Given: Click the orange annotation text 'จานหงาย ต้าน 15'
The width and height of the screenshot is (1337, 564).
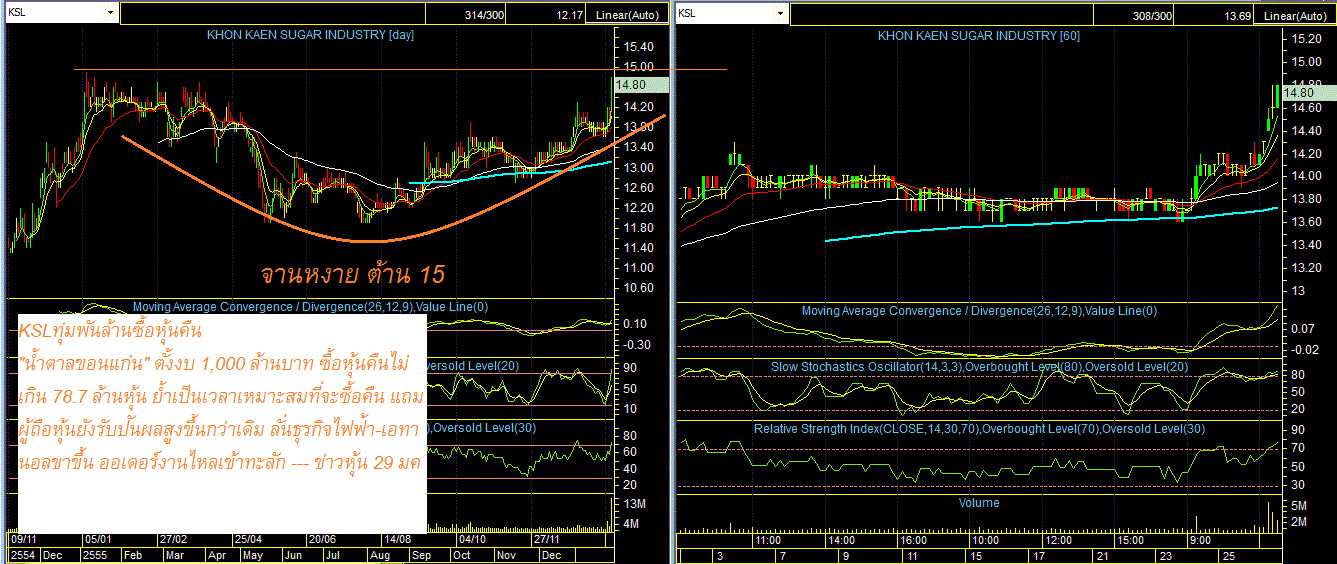Looking at the screenshot, I should [x=352, y=273].
